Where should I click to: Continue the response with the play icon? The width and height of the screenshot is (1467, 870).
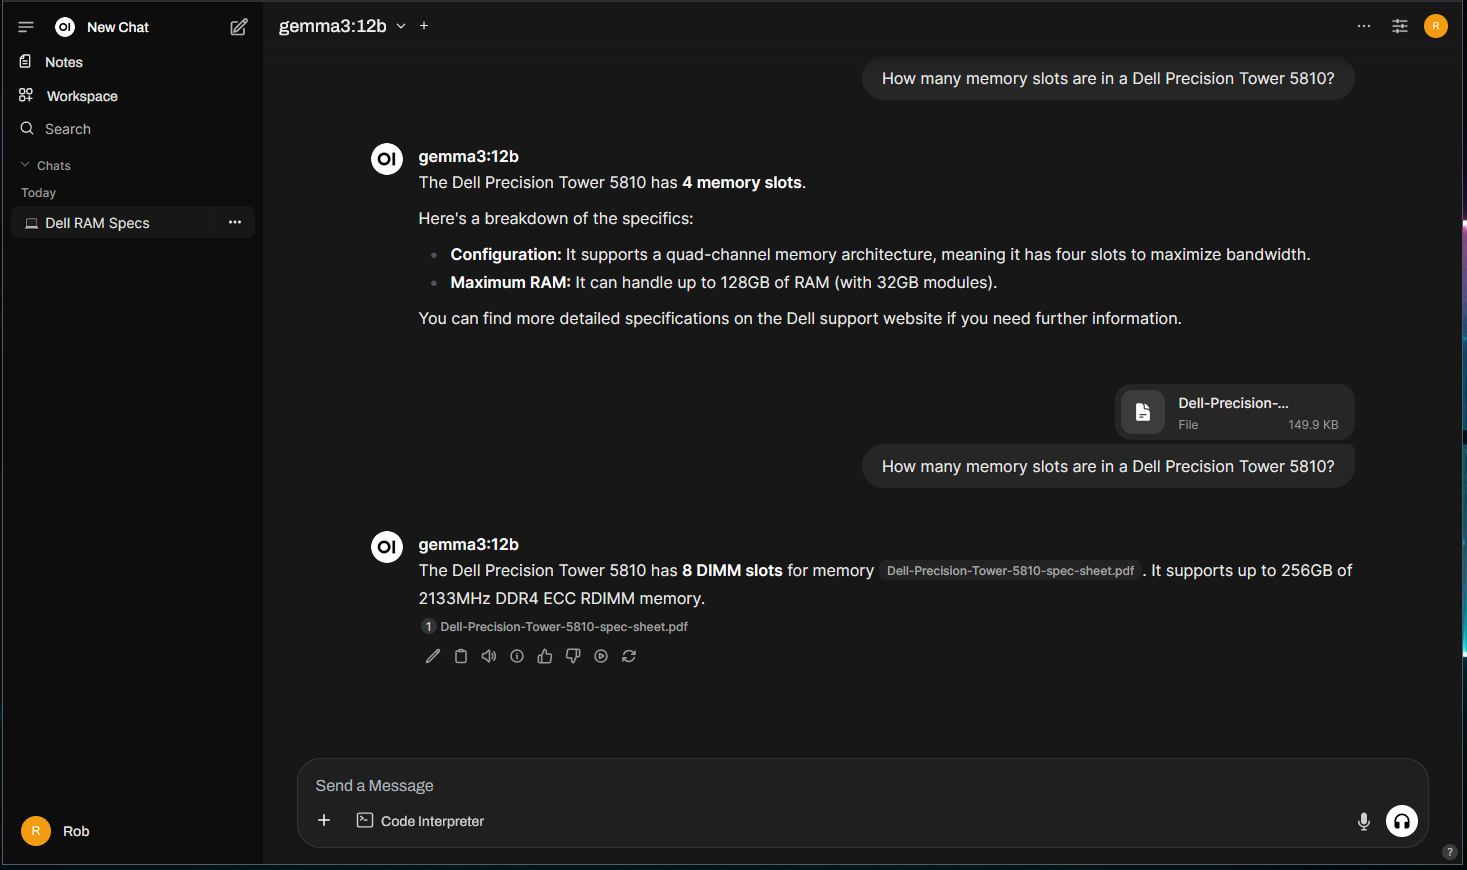[x=601, y=656]
